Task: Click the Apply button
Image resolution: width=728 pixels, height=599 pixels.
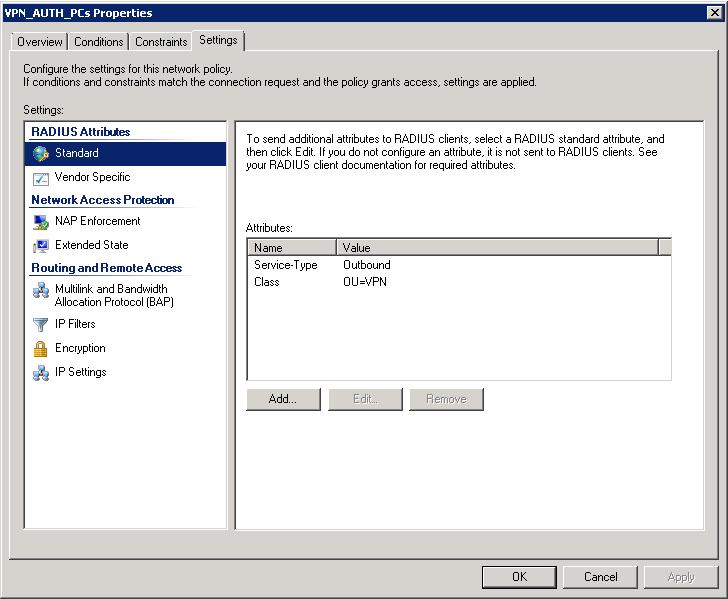Action: pos(681,577)
